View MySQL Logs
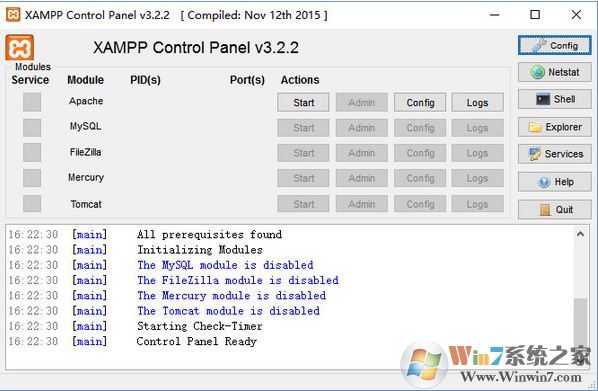Screen dimensions: 598x391 (x=477, y=128)
